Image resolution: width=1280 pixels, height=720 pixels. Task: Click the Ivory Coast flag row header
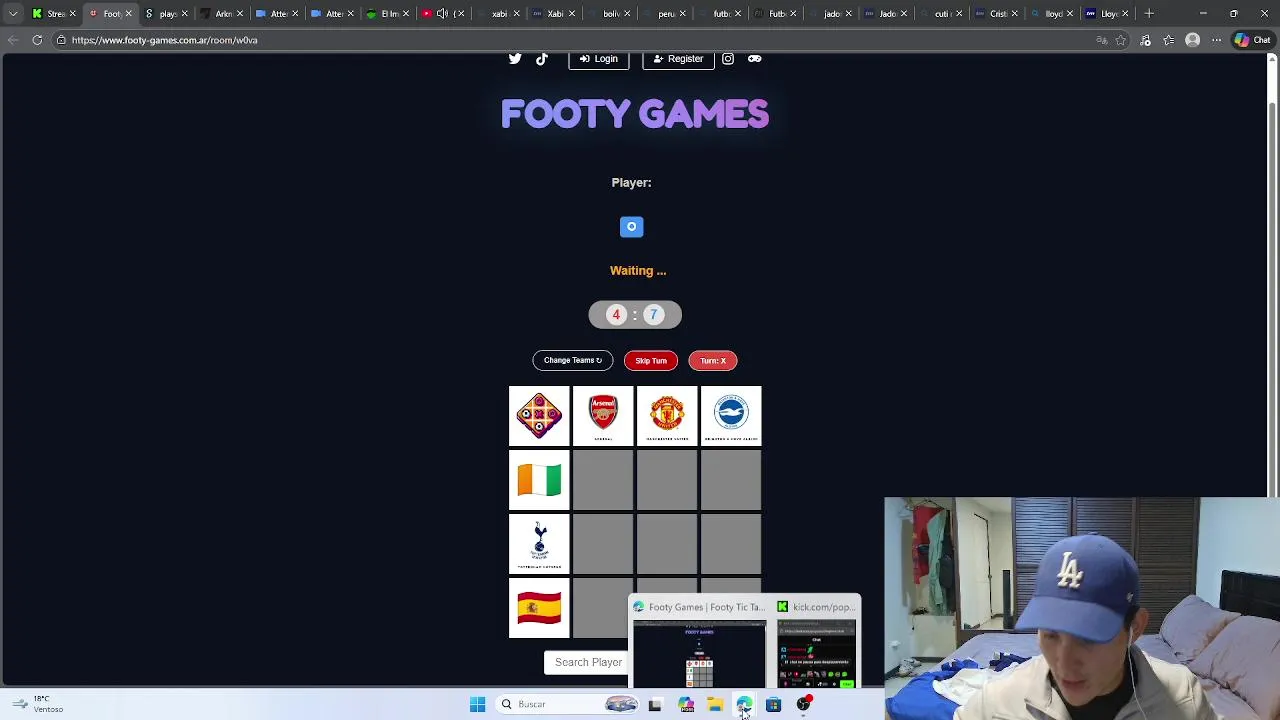539,480
